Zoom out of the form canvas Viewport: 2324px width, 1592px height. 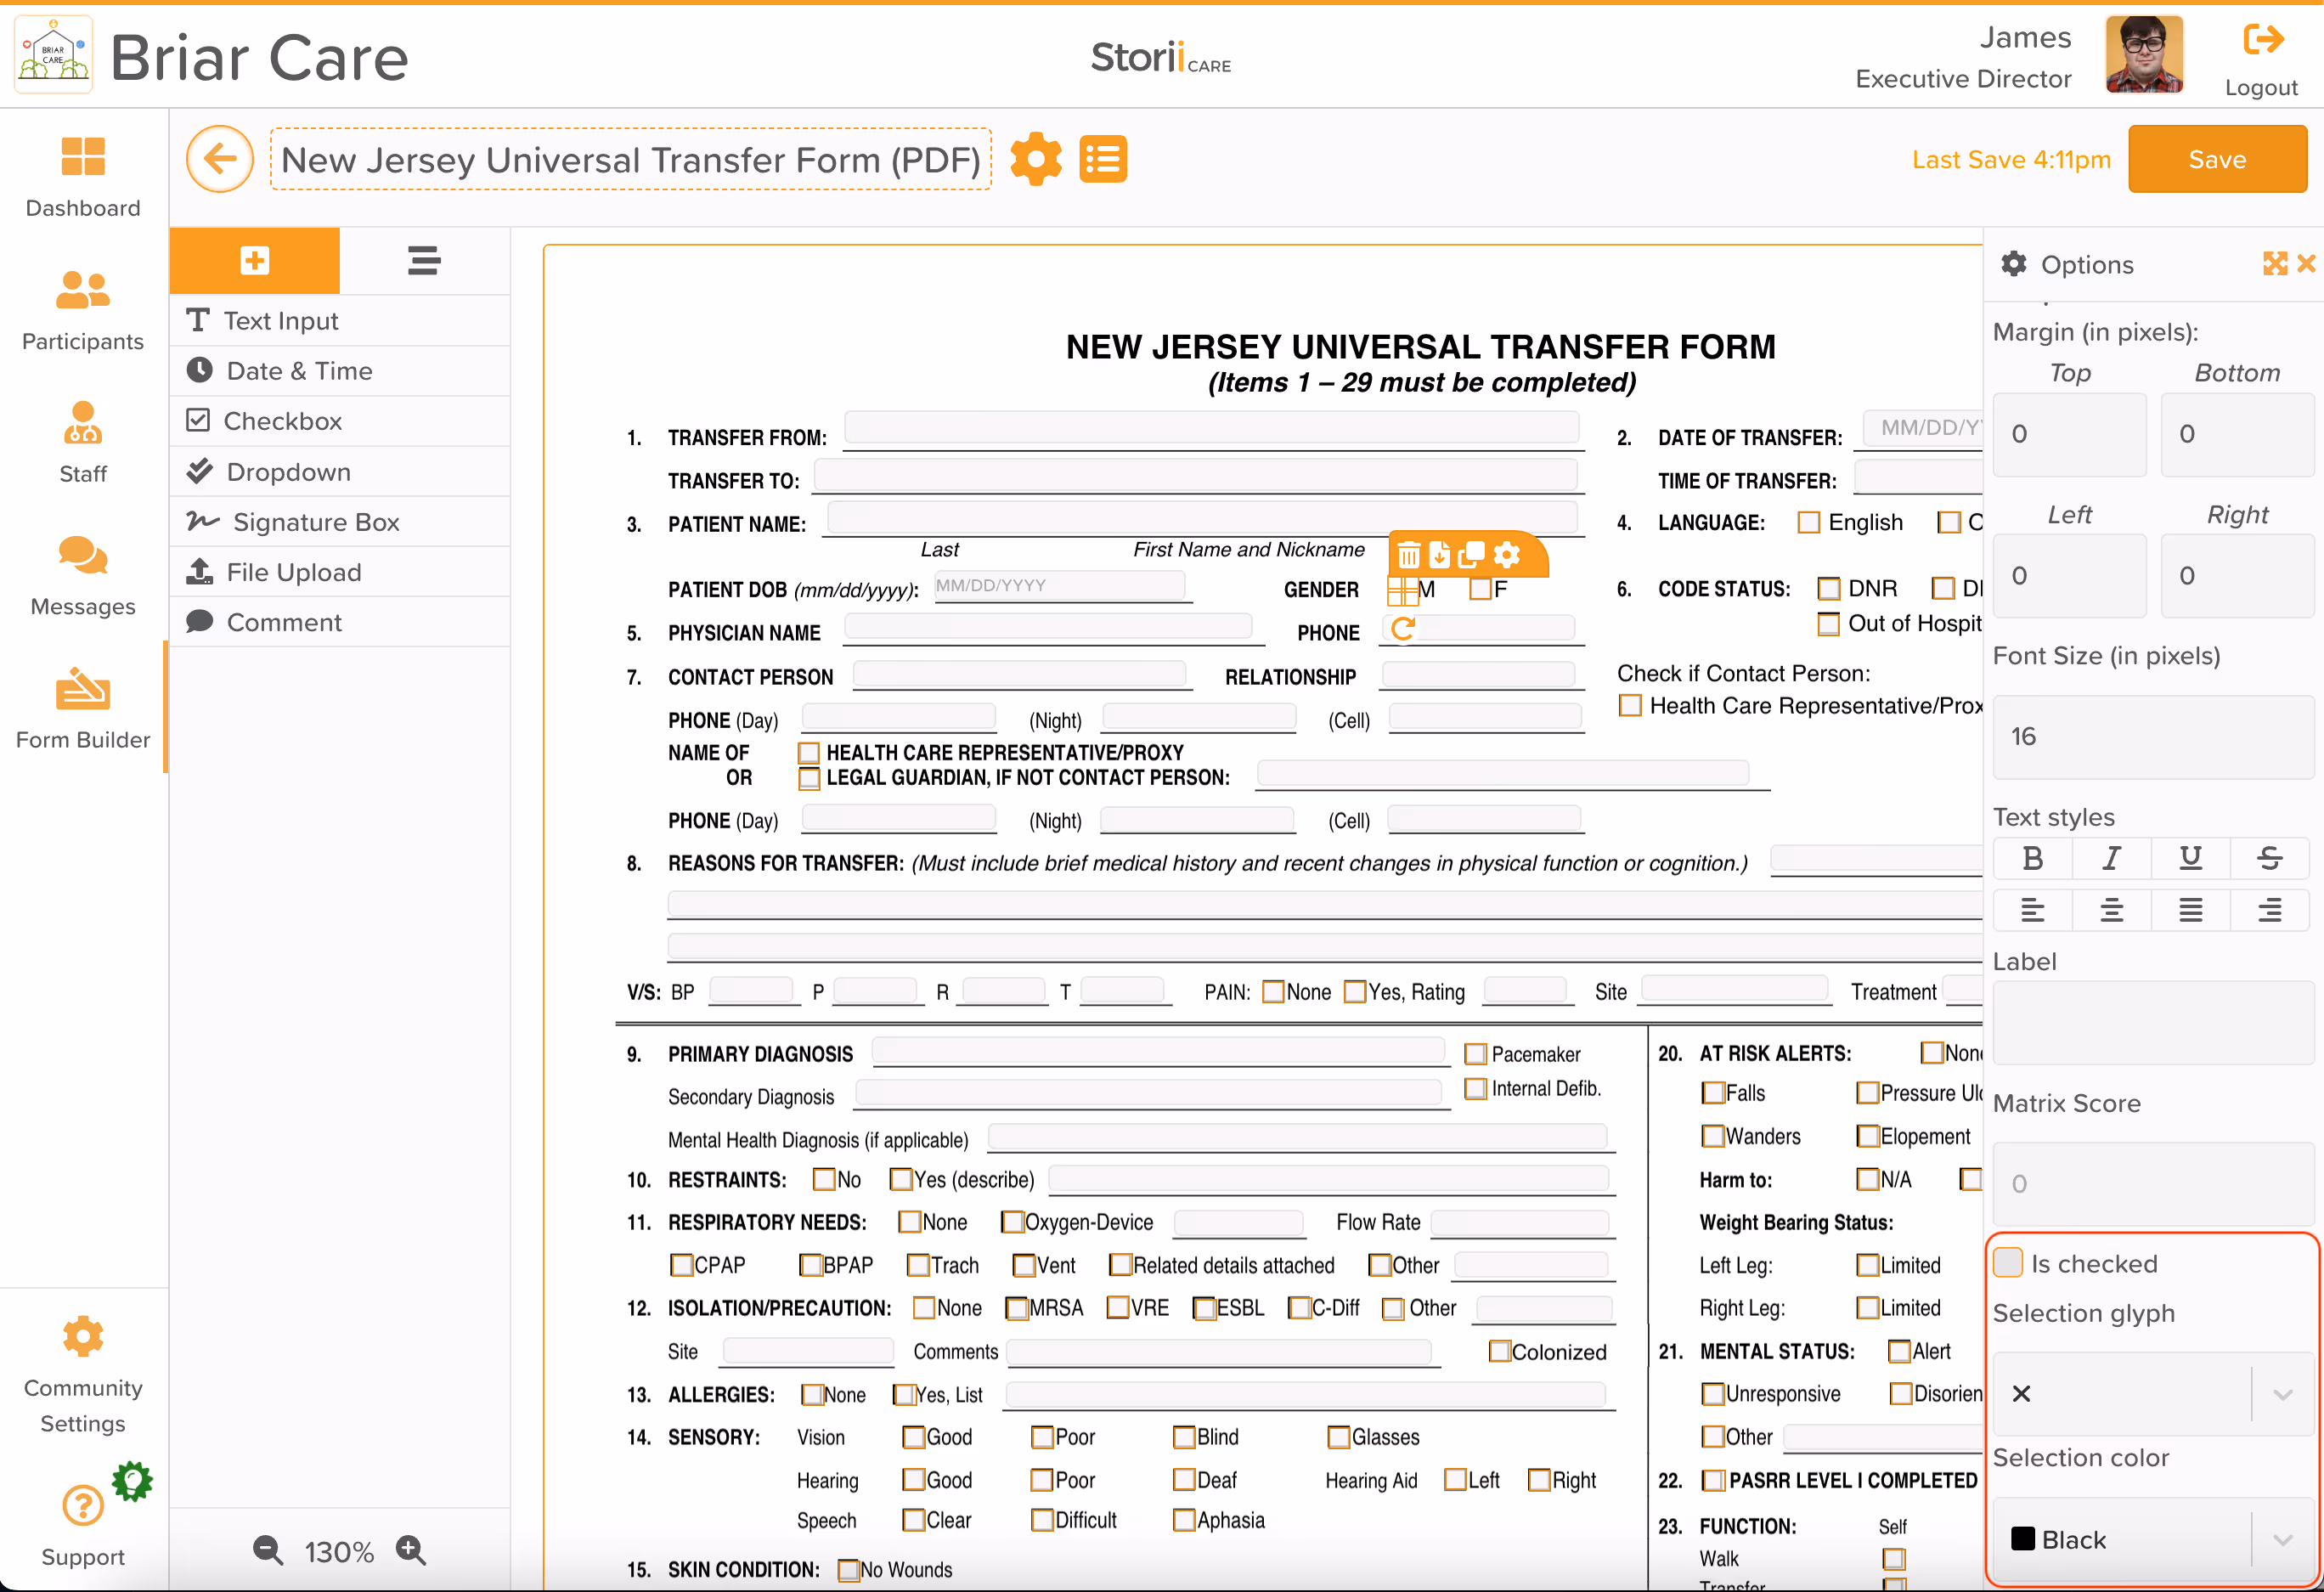click(267, 1551)
